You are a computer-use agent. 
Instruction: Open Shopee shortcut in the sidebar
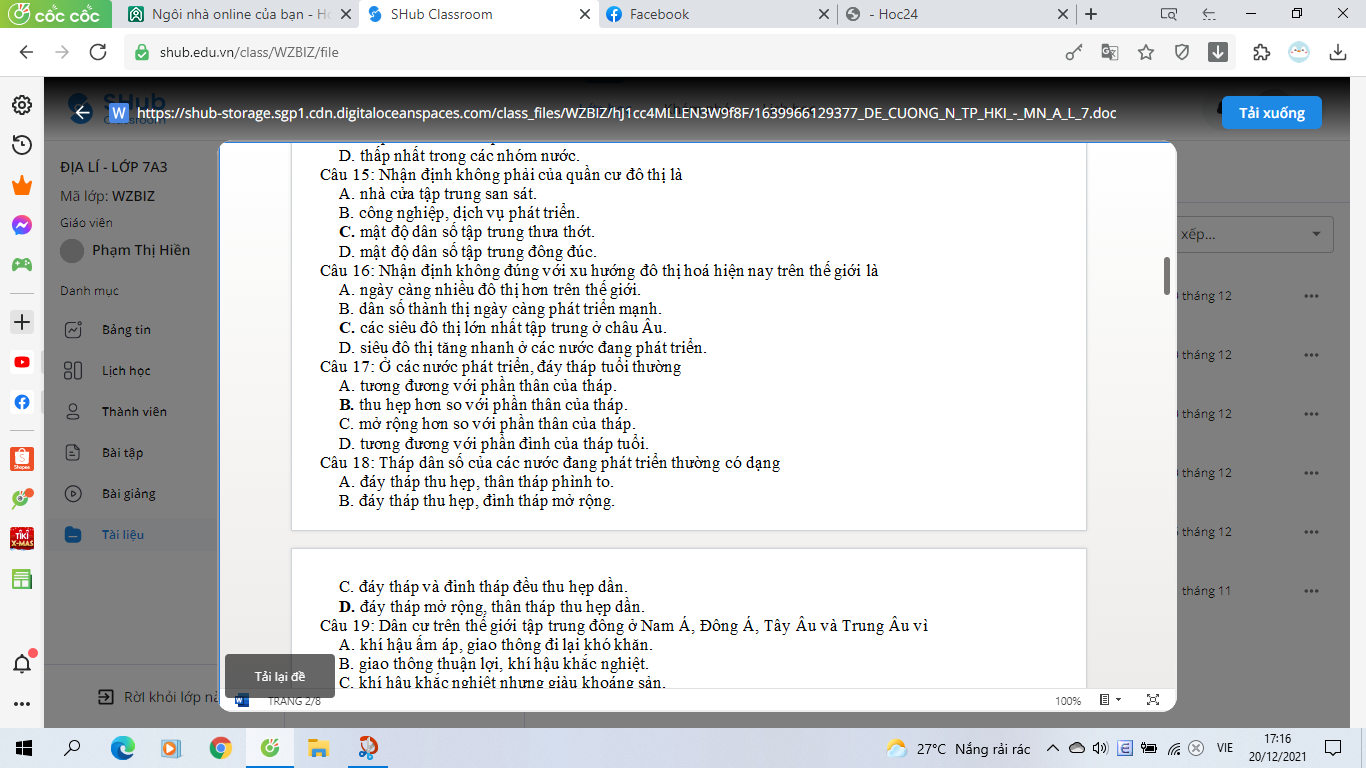click(x=21, y=459)
